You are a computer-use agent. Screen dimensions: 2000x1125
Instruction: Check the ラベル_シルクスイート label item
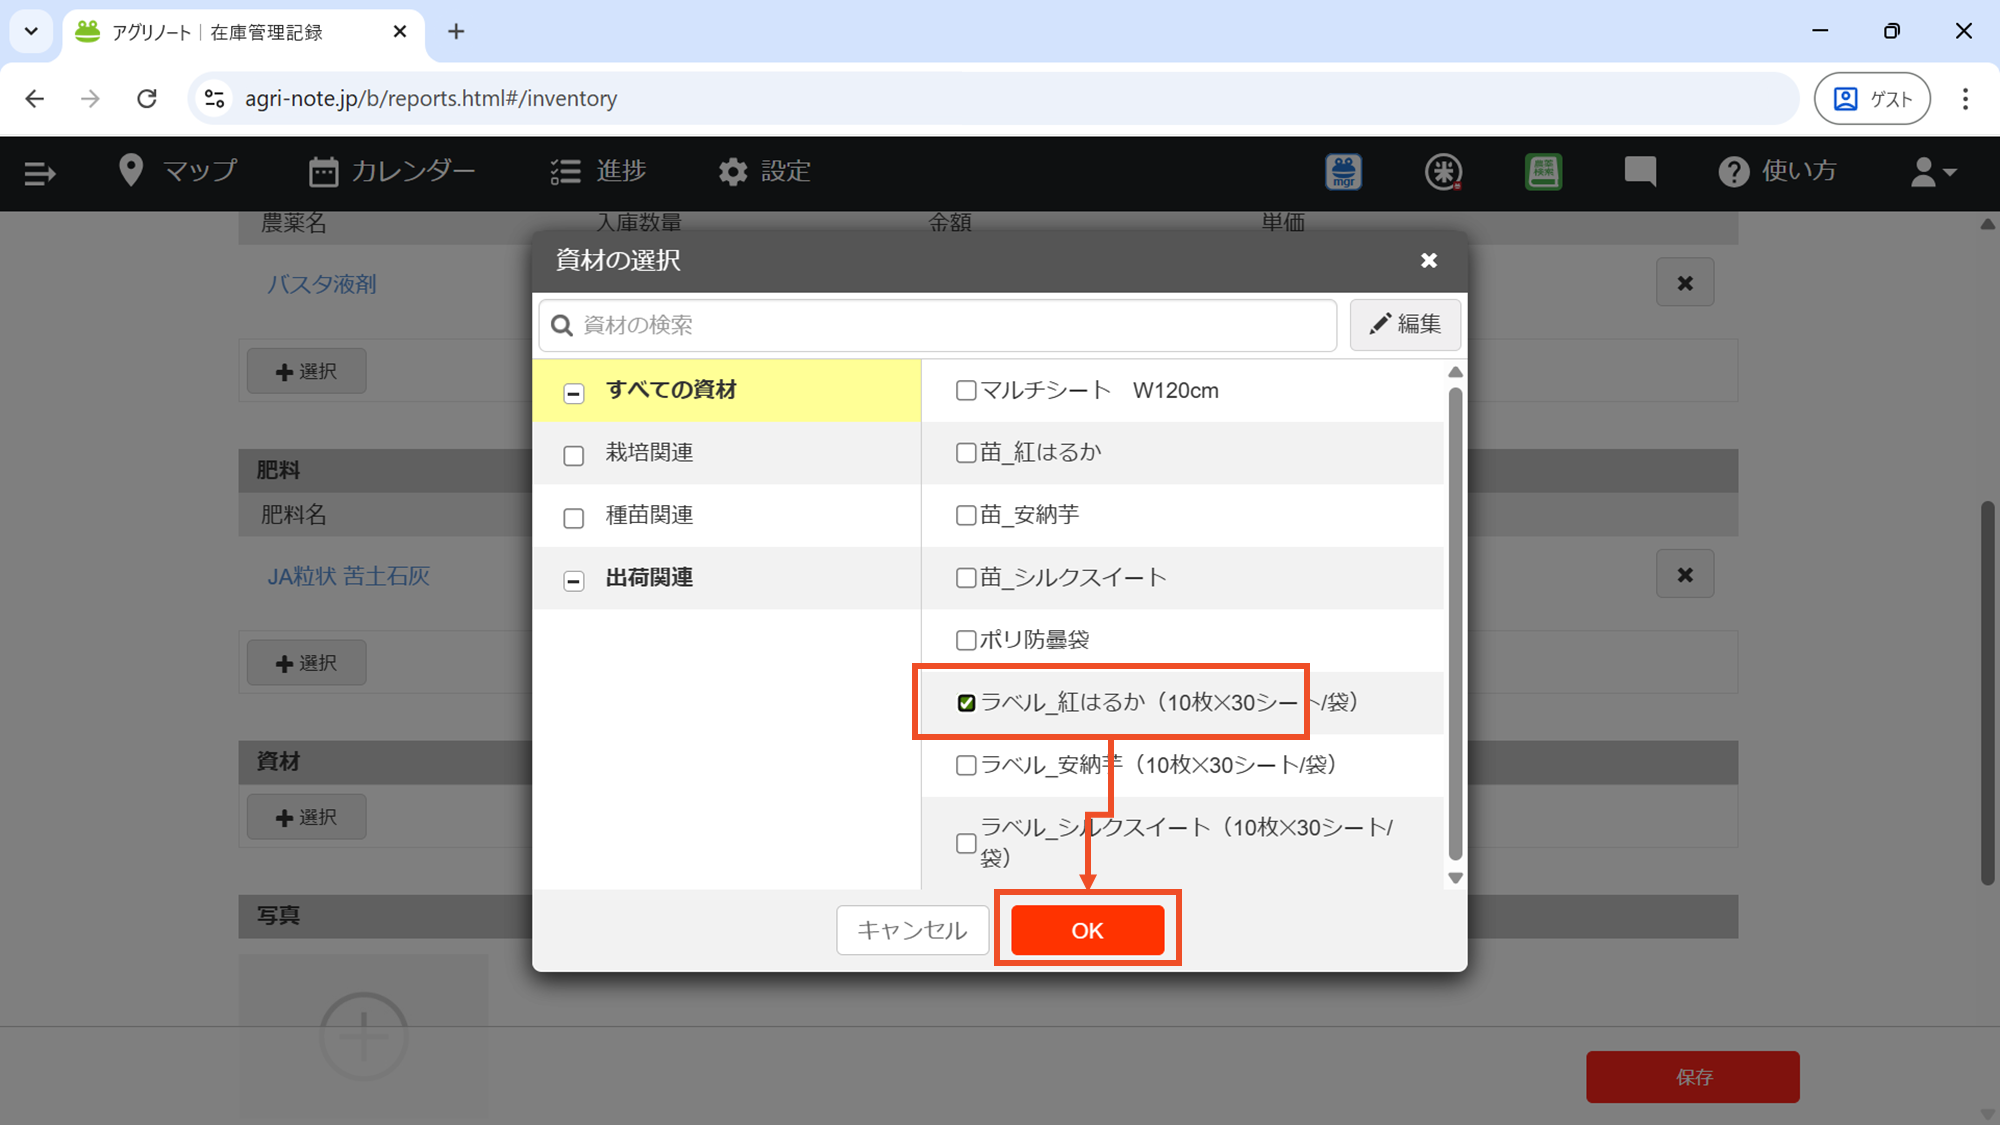(x=966, y=843)
